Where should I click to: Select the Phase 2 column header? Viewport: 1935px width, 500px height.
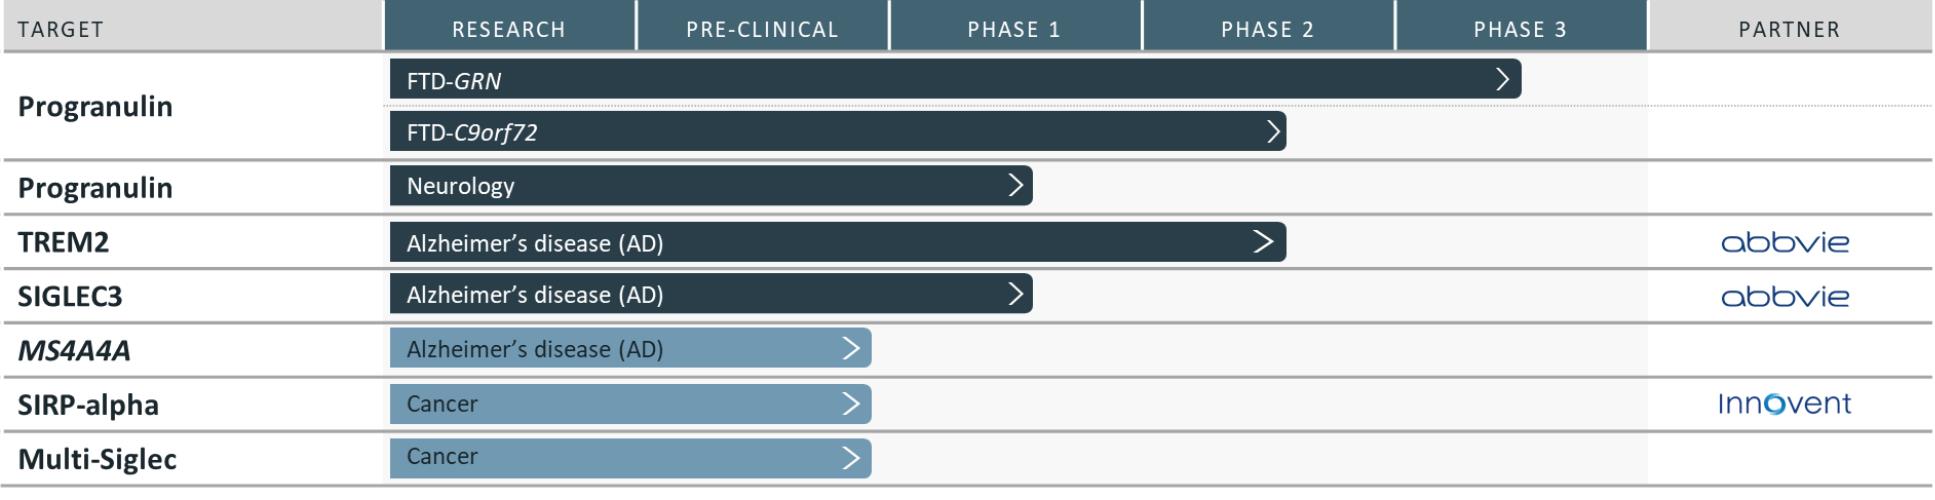click(x=1267, y=29)
